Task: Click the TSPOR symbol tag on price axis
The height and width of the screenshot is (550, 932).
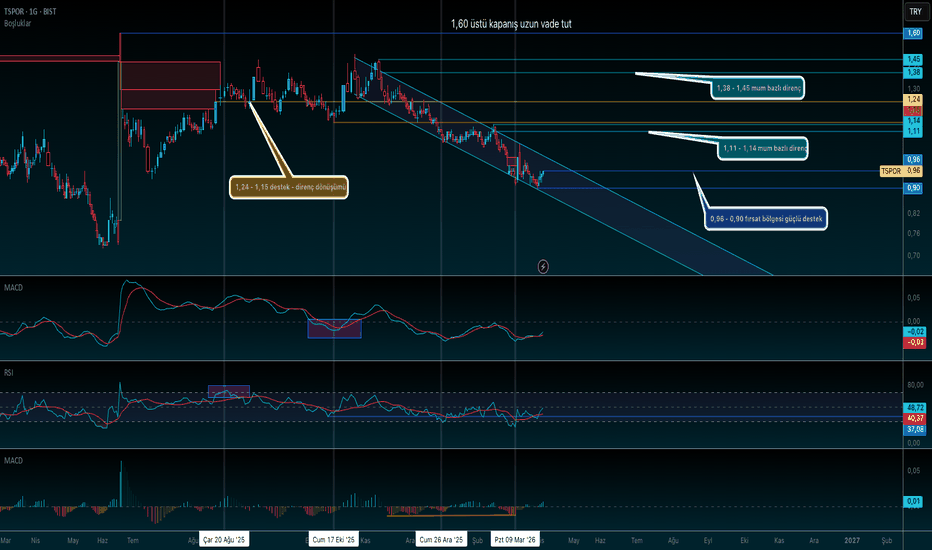Action: click(891, 171)
